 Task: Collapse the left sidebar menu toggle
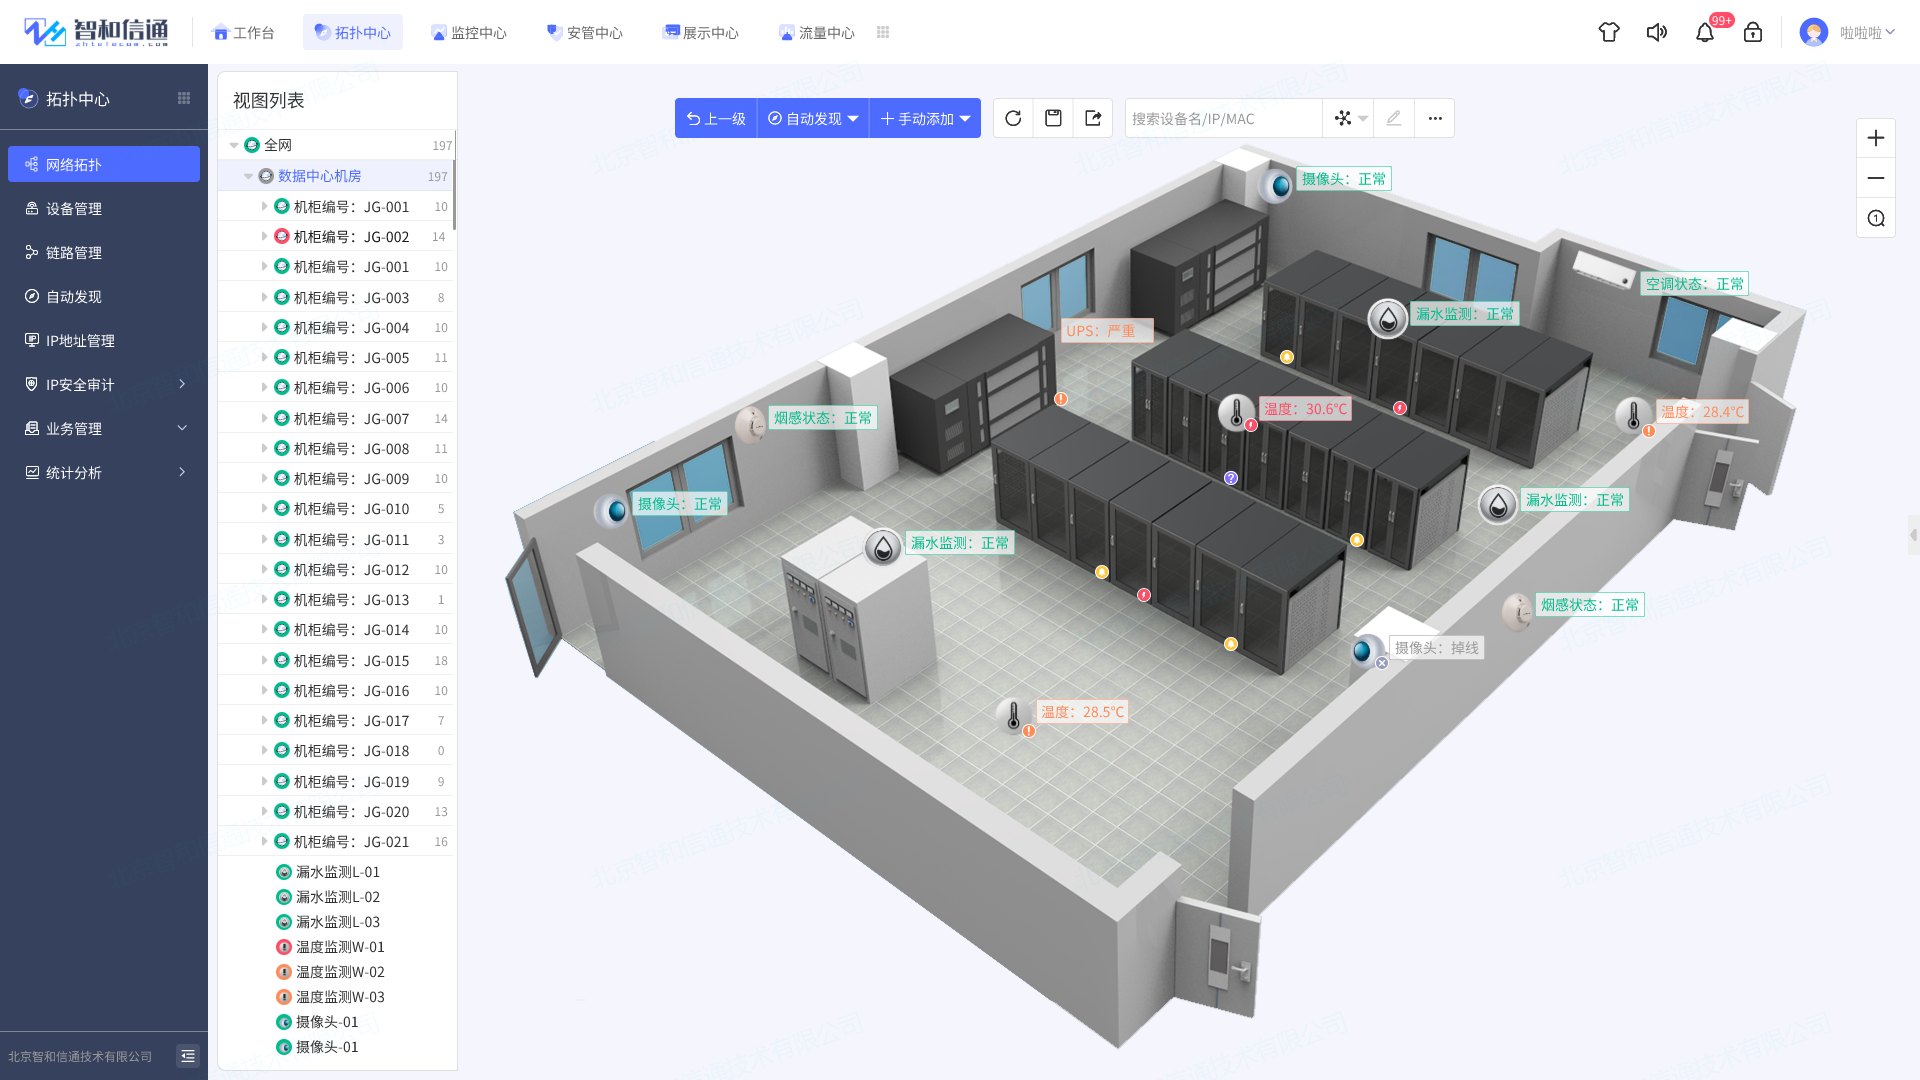pyautogui.click(x=187, y=1056)
